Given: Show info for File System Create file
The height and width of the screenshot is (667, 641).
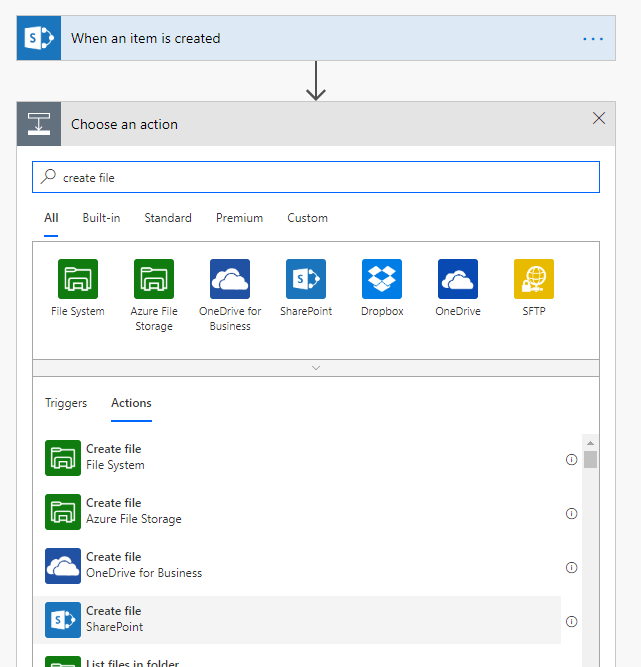Looking at the screenshot, I should pyautogui.click(x=572, y=459).
